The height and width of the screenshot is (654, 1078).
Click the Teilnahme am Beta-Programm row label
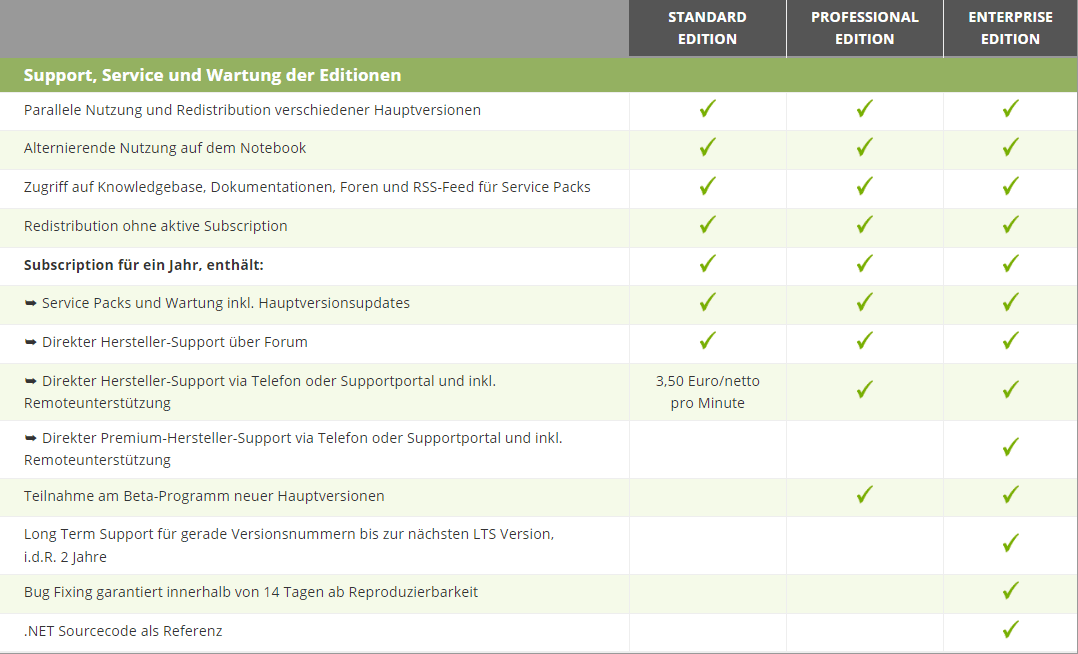(x=204, y=496)
